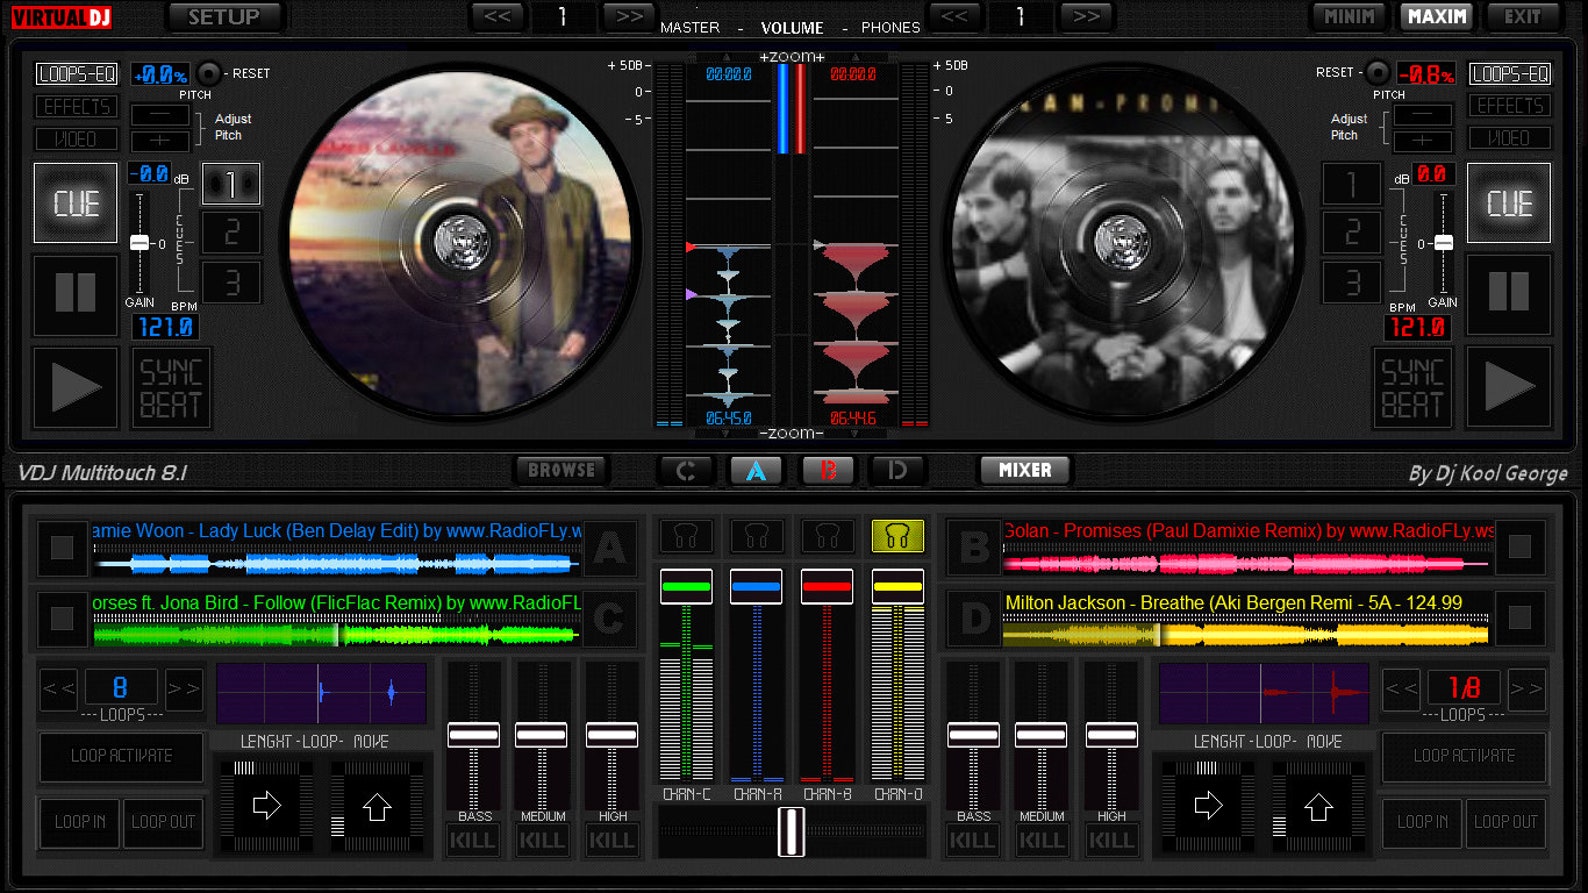Shorten right deck loop length

[x=1401, y=688]
